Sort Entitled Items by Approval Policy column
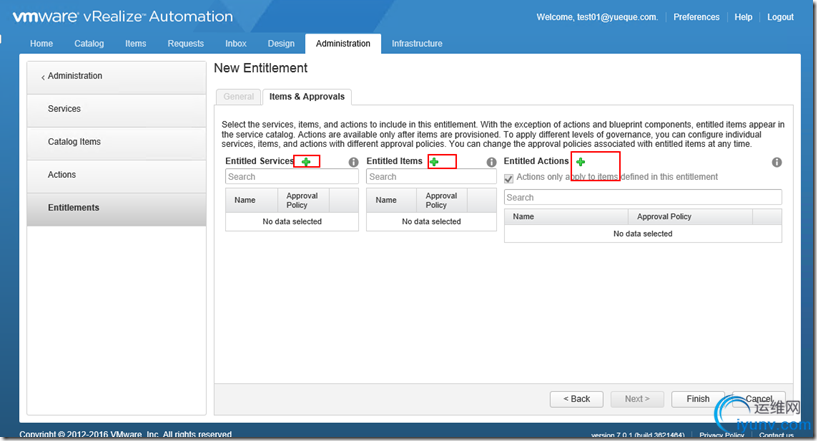Screen dimensions: 817x441 (x=442, y=200)
